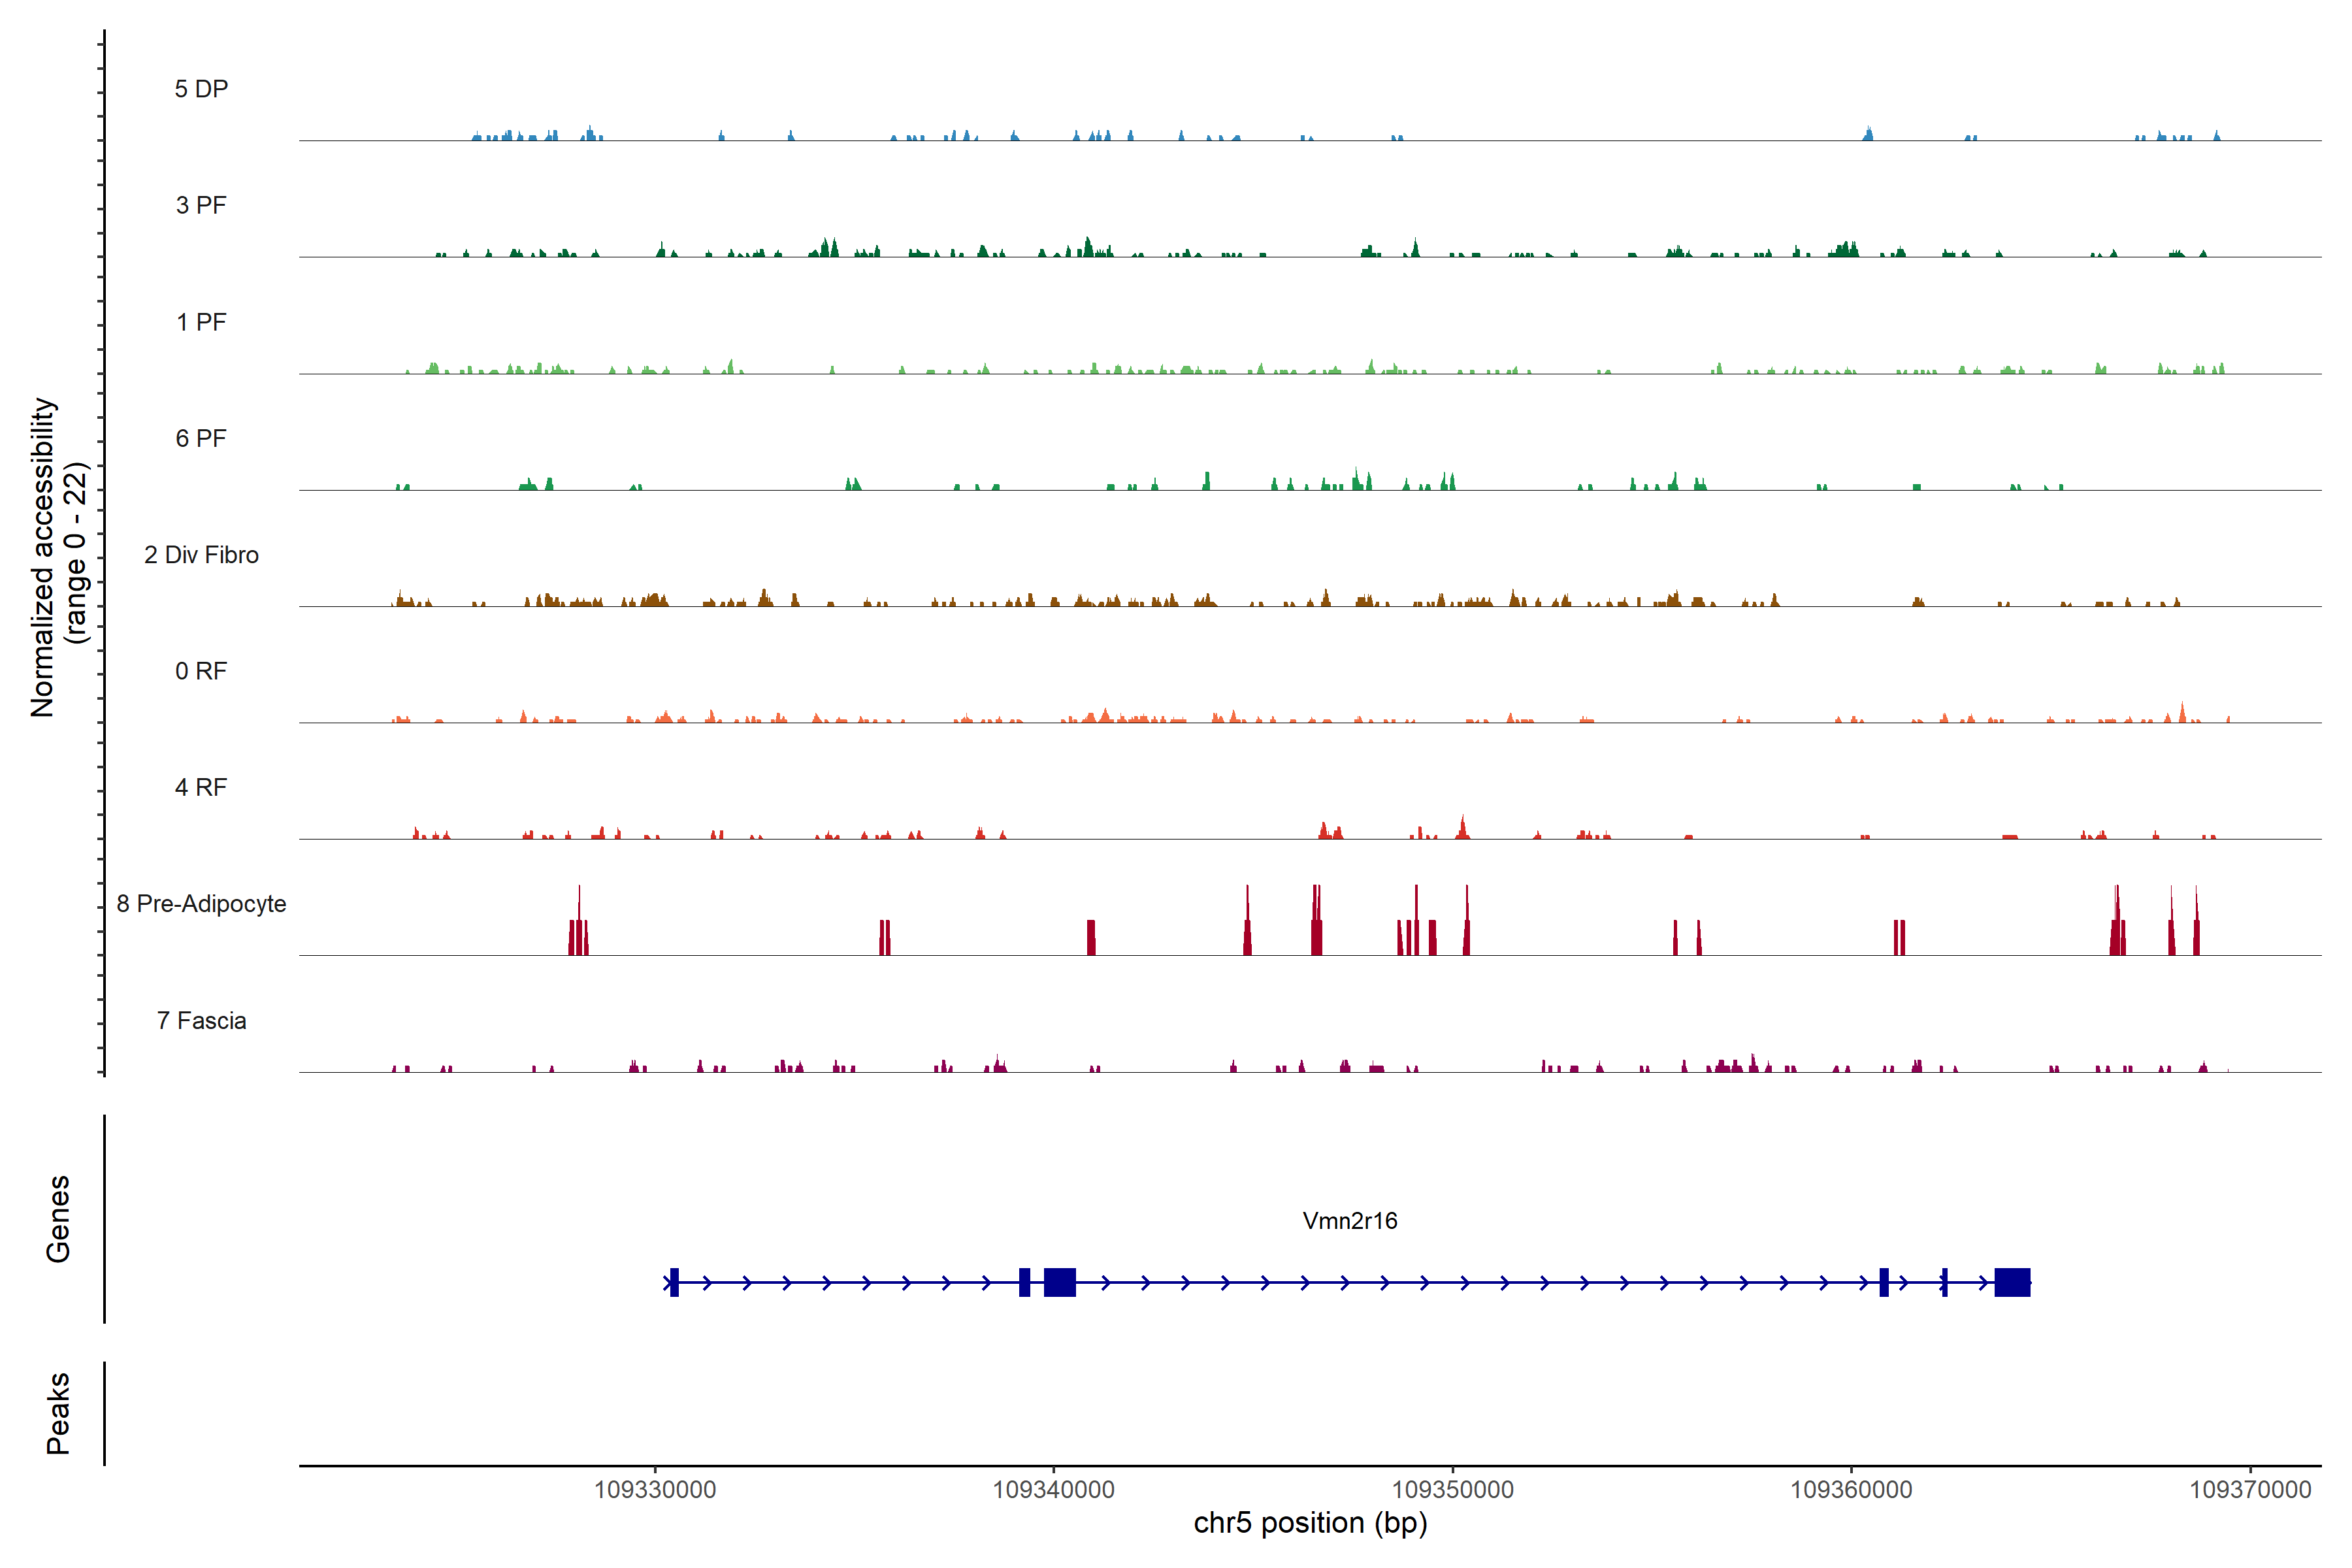
Task: Click the 3 PF track label
Action: pyautogui.click(x=201, y=205)
